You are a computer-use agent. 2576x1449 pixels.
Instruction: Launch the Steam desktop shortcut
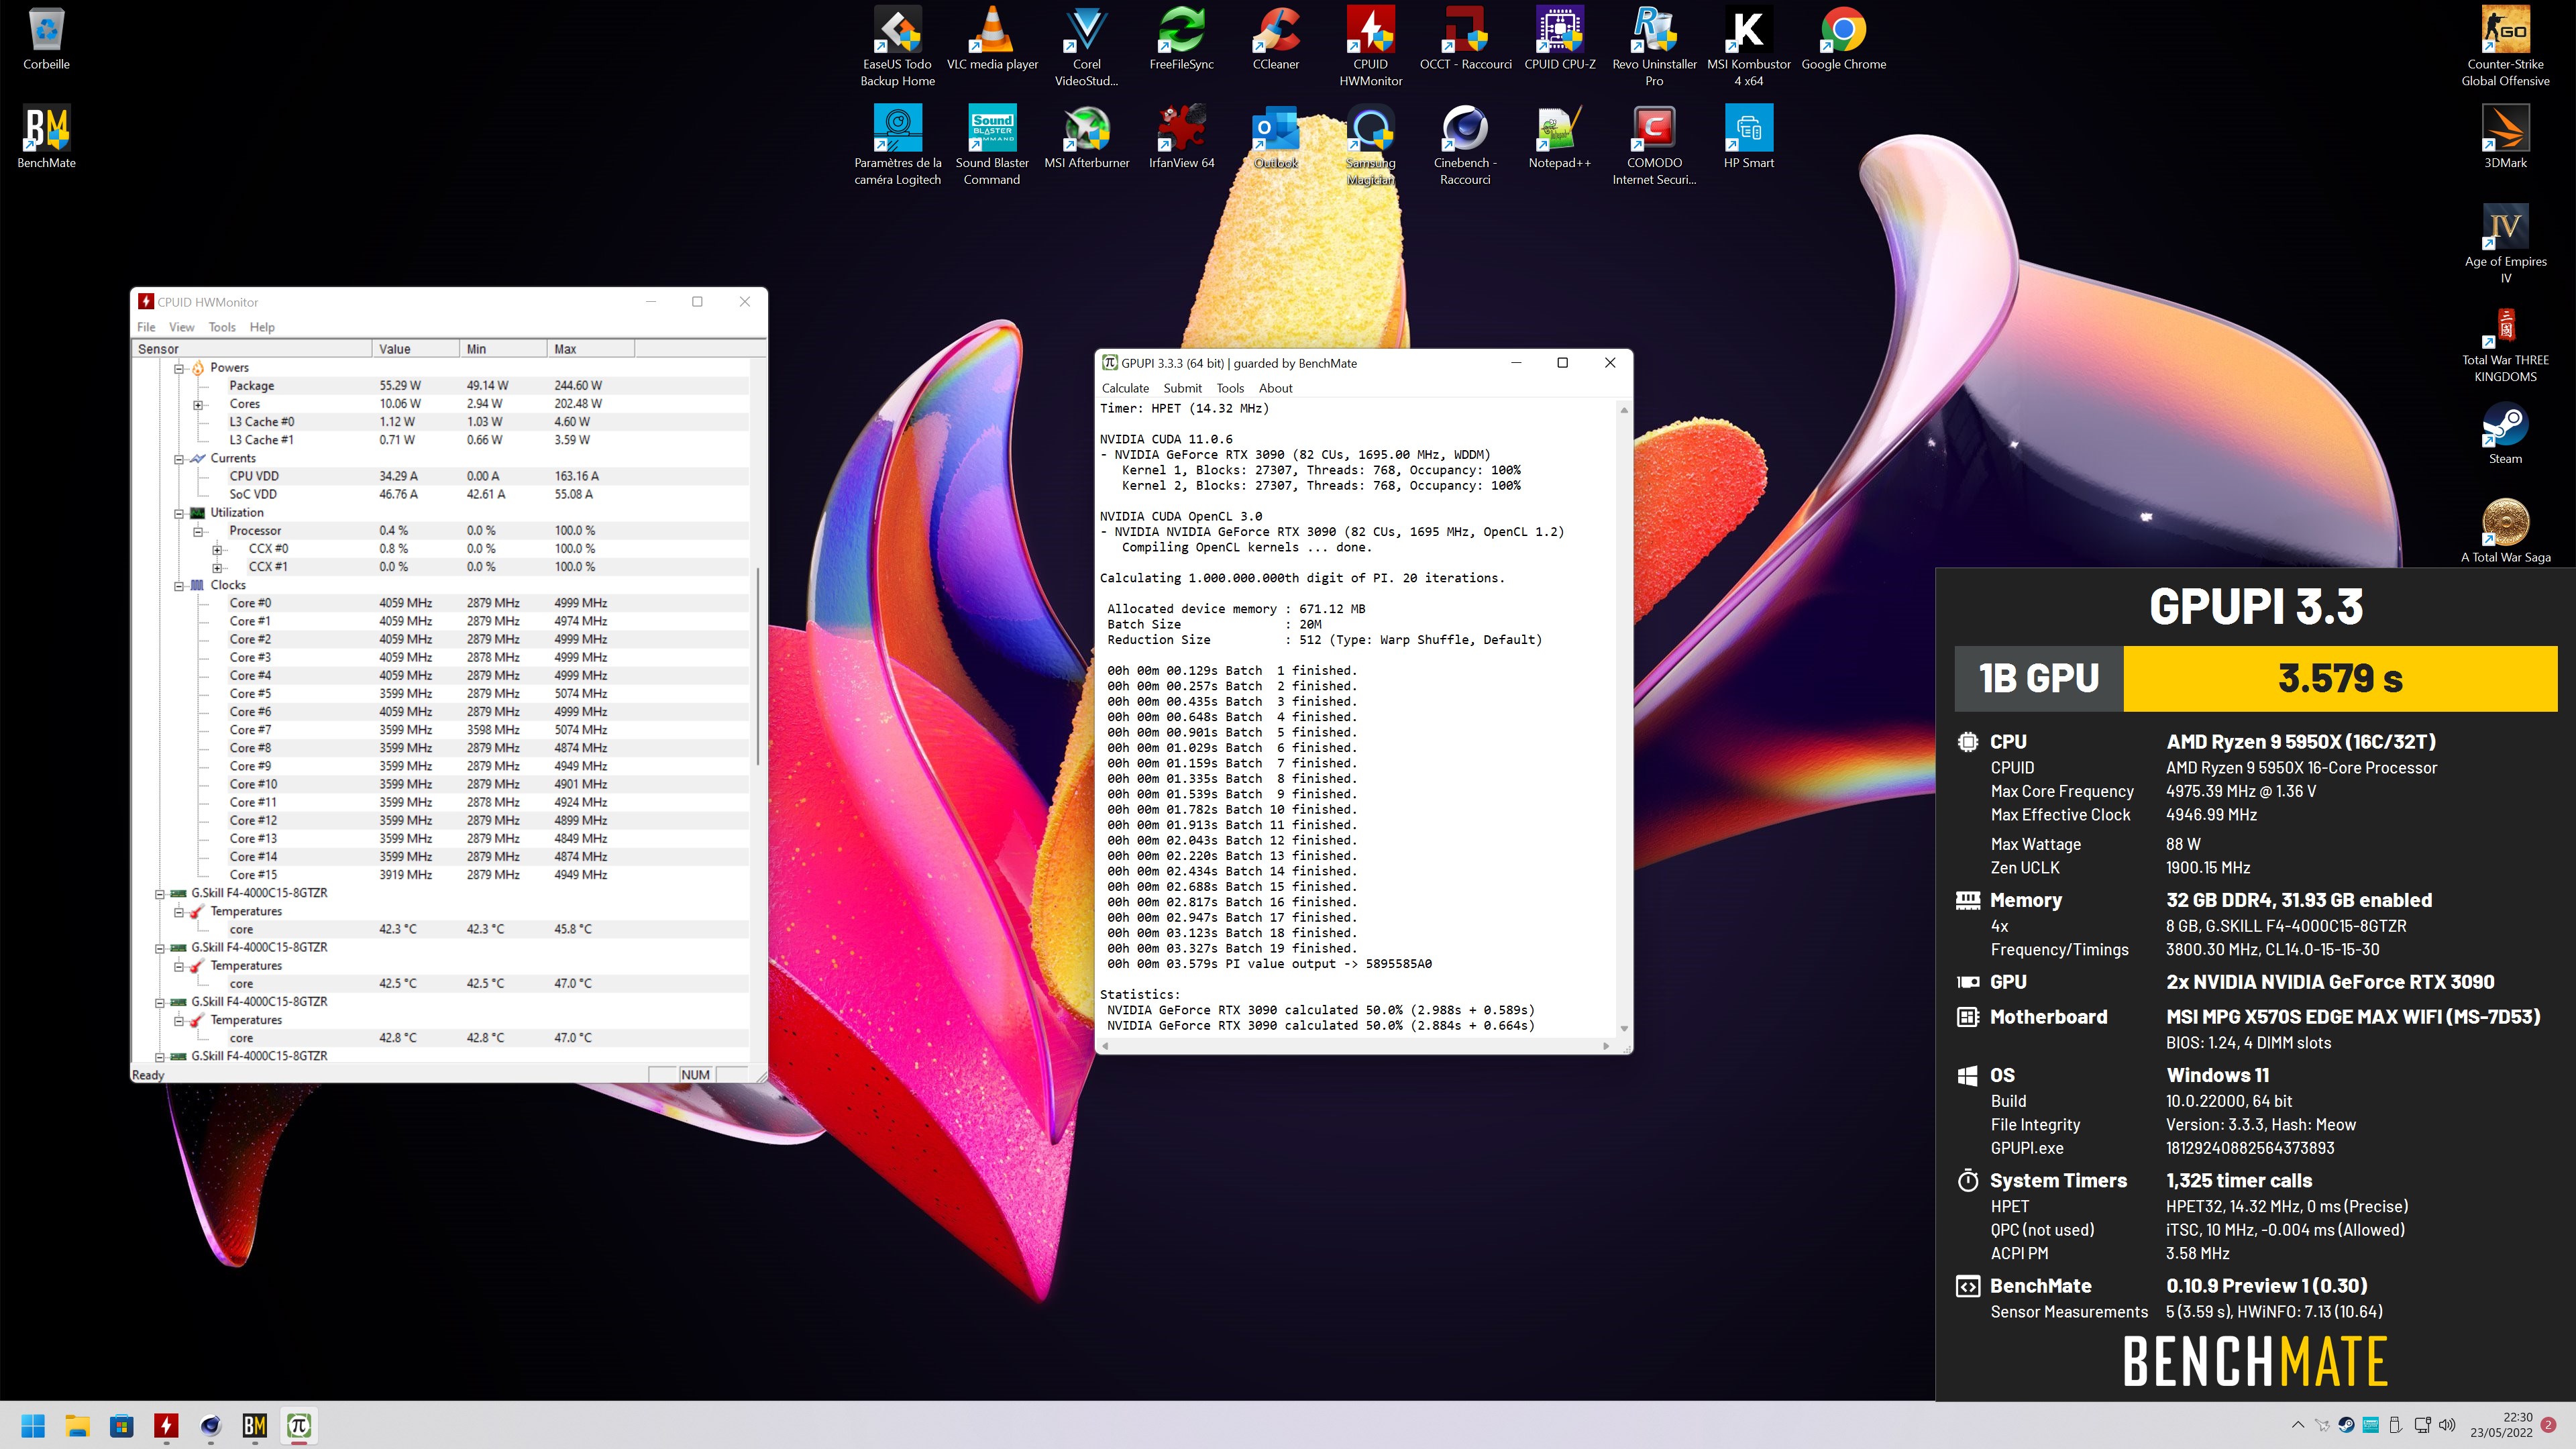(2504, 434)
